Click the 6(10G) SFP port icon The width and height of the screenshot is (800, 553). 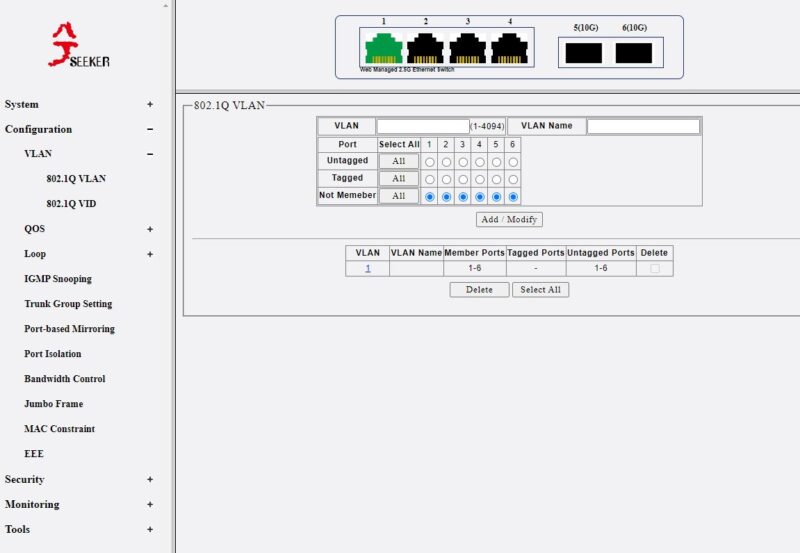click(x=634, y=53)
